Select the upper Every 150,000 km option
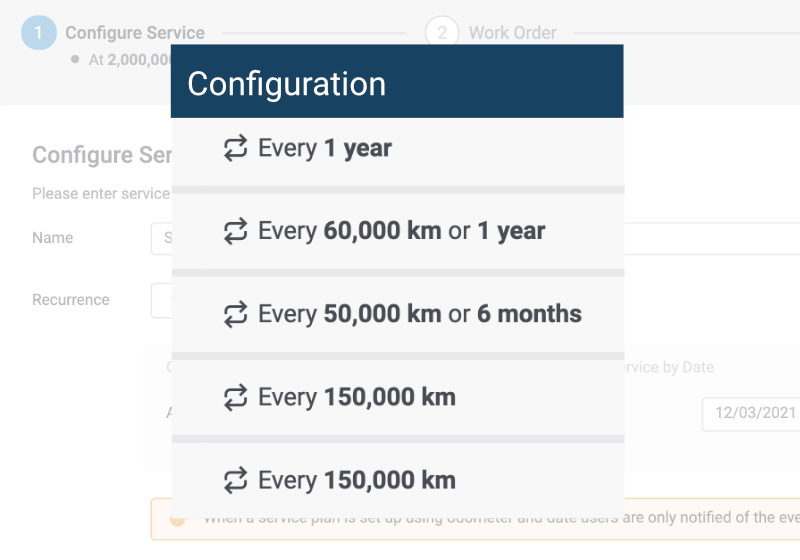This screenshot has width=800, height=560. (x=397, y=398)
